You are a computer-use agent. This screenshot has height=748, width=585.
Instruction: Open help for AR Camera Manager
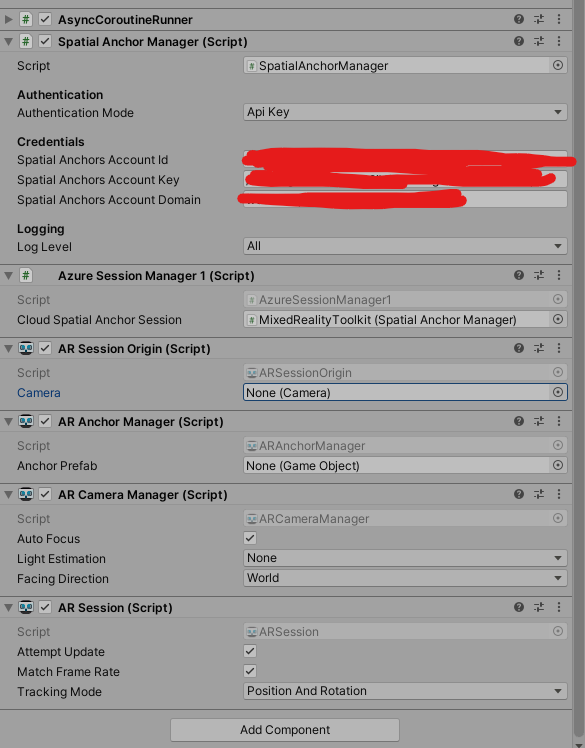click(x=519, y=494)
